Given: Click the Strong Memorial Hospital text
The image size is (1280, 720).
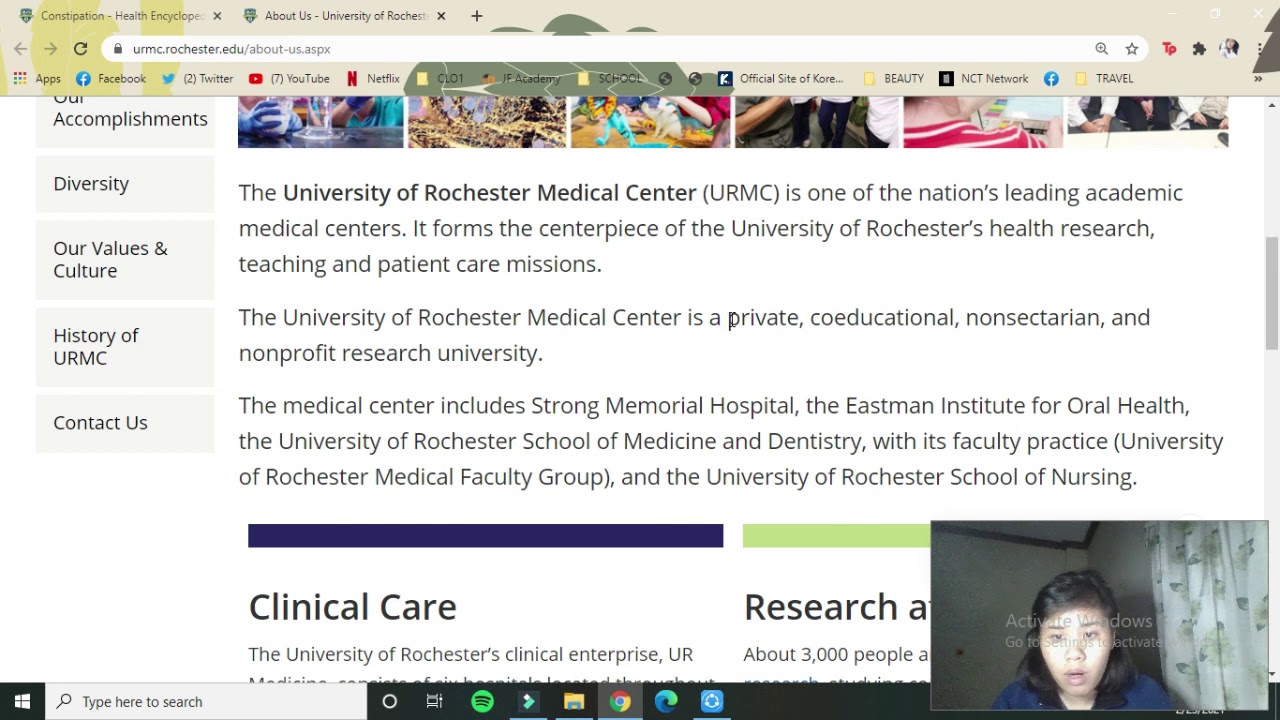Looking at the screenshot, I should (x=662, y=405).
